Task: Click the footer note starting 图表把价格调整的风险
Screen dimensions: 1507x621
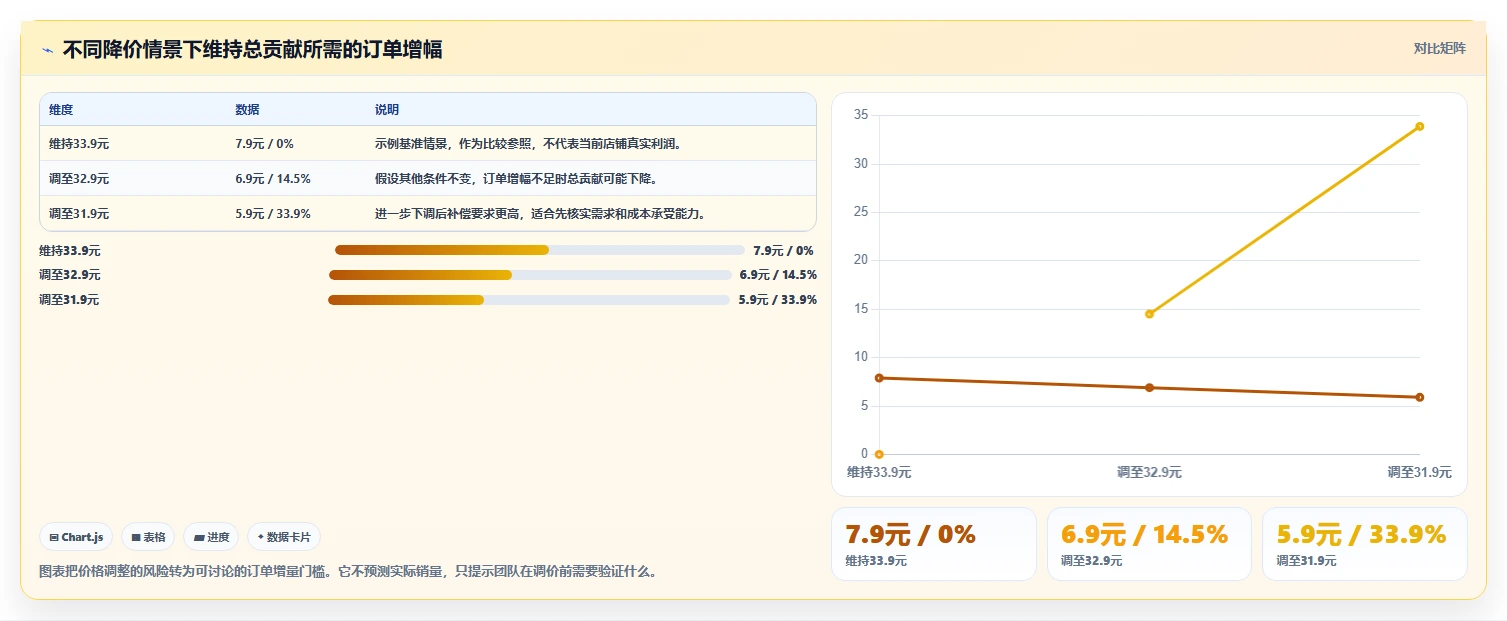Action: coord(348,572)
